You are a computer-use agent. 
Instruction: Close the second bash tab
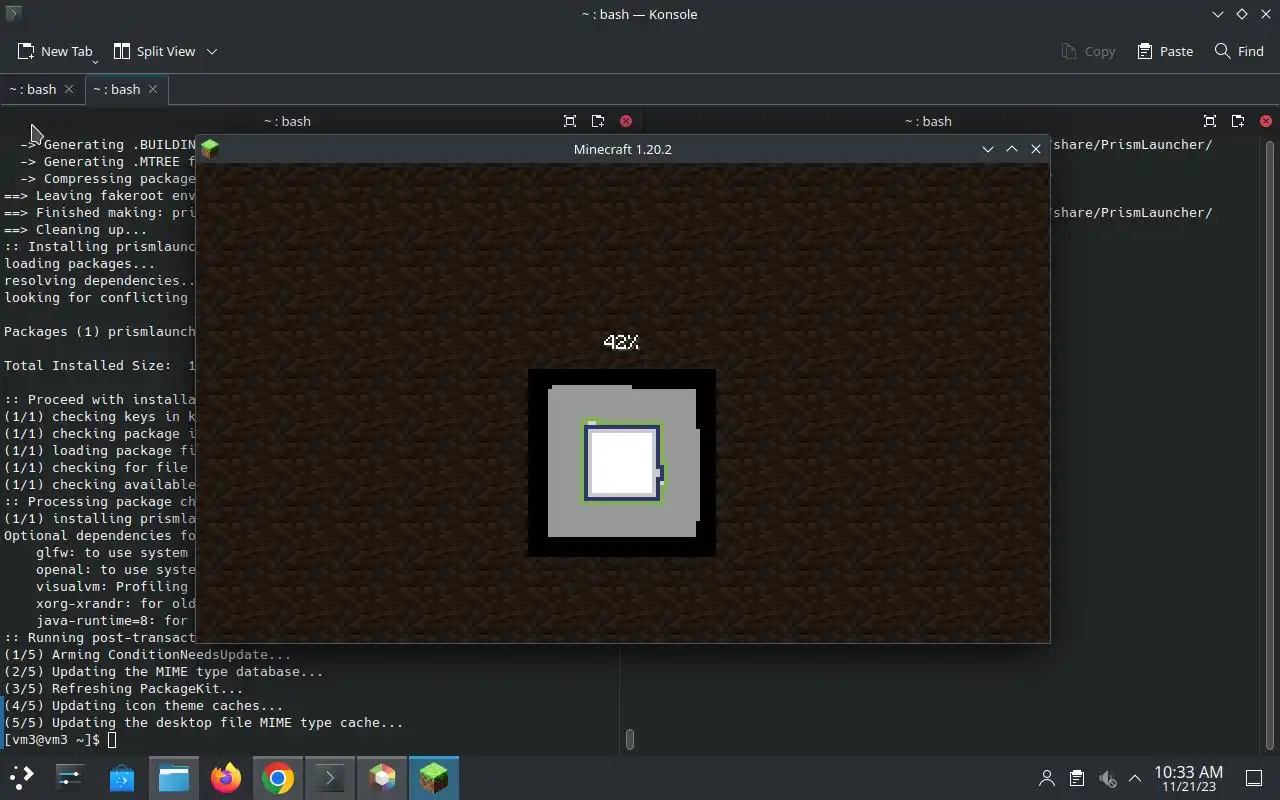click(153, 89)
